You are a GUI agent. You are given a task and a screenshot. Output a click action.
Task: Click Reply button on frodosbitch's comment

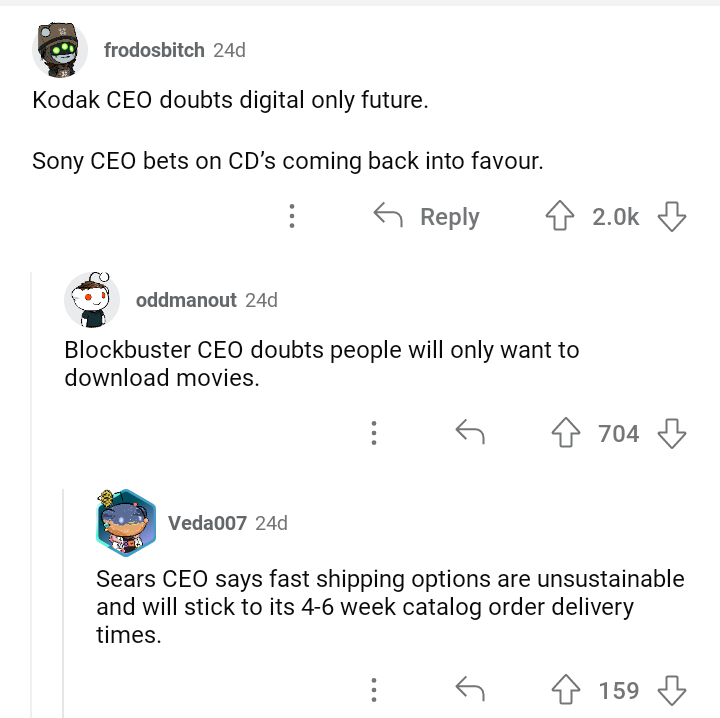pyautogui.click(x=427, y=217)
